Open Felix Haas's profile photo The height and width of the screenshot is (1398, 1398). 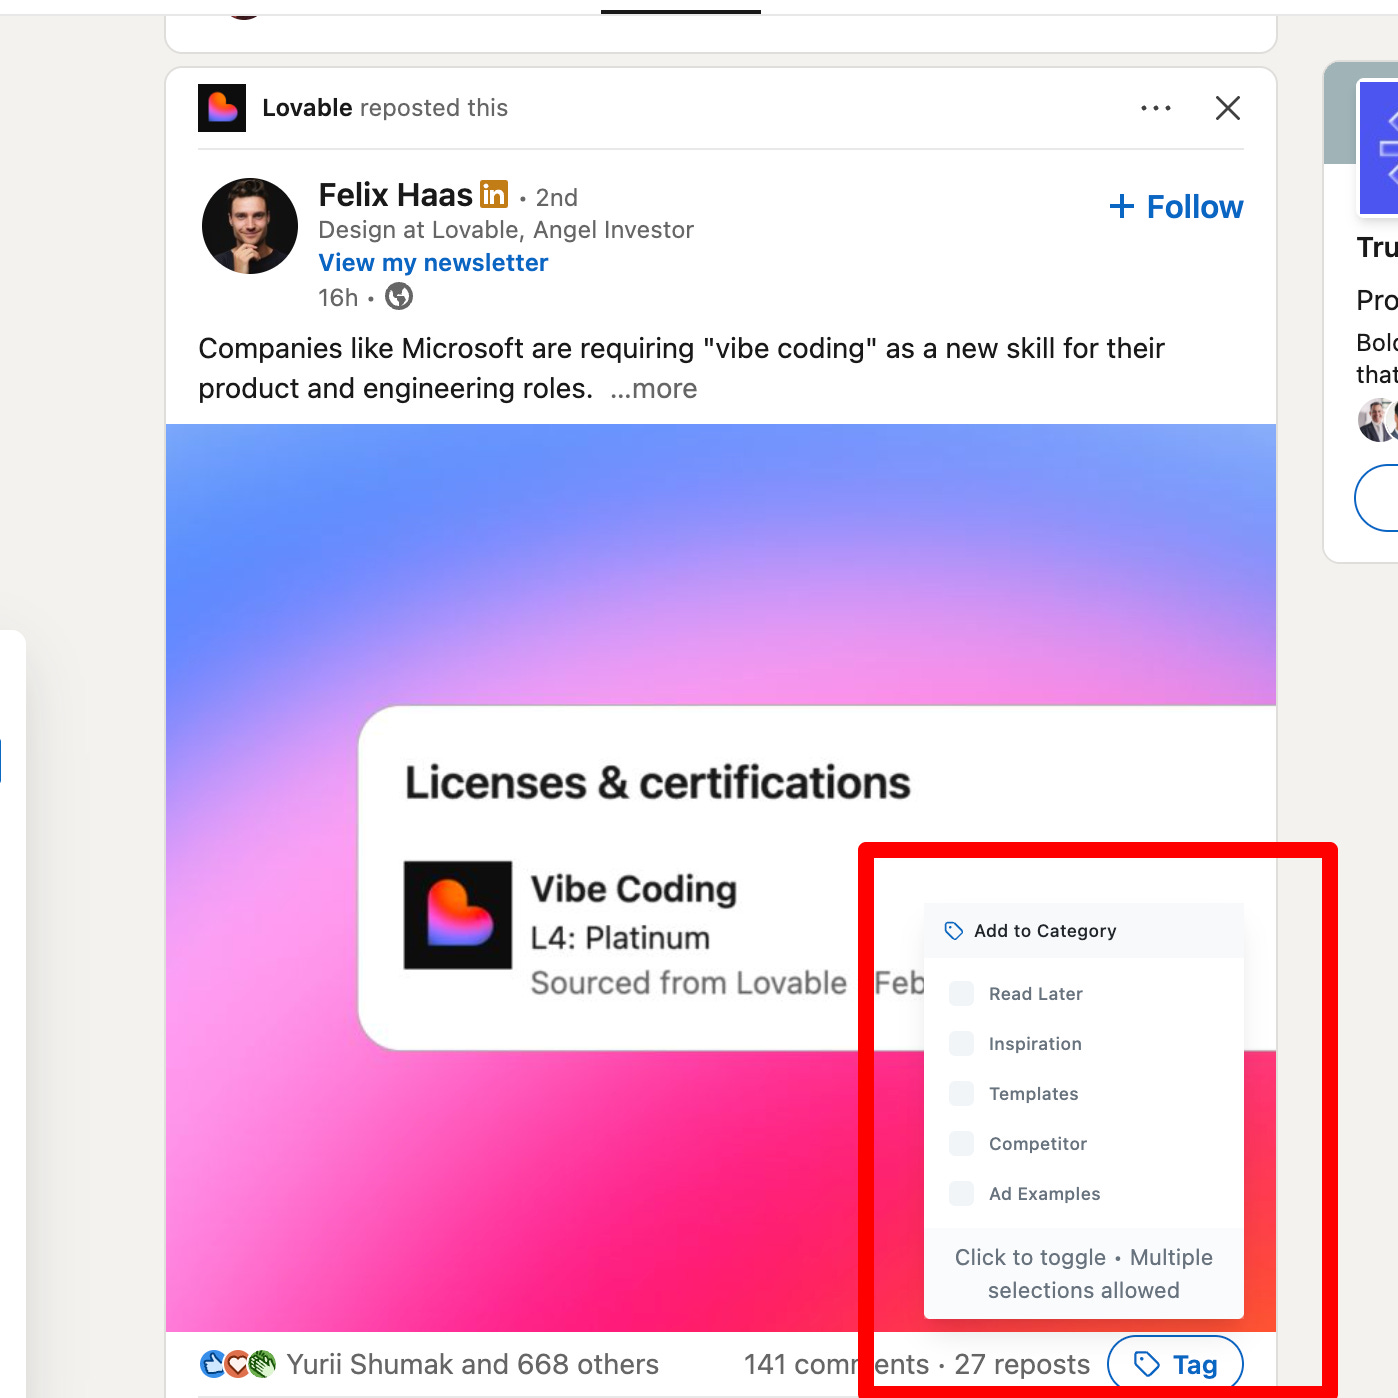click(x=250, y=226)
